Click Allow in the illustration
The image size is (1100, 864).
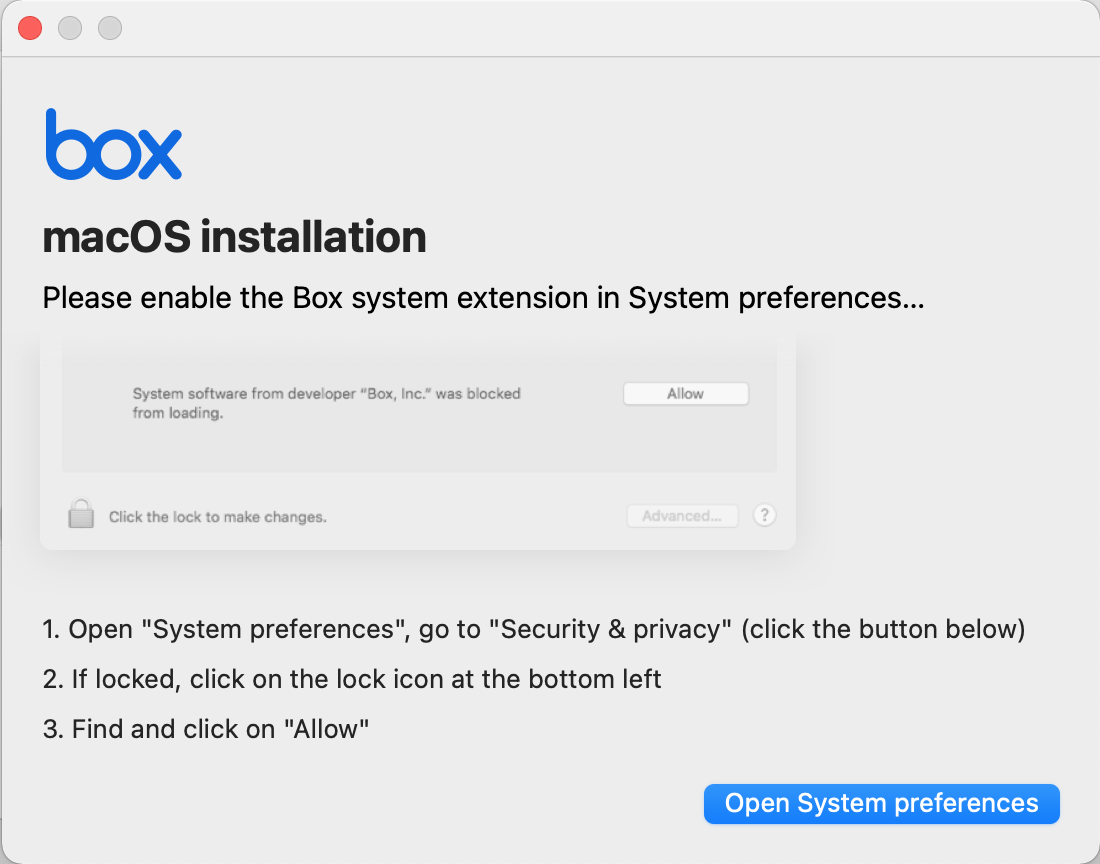685,393
